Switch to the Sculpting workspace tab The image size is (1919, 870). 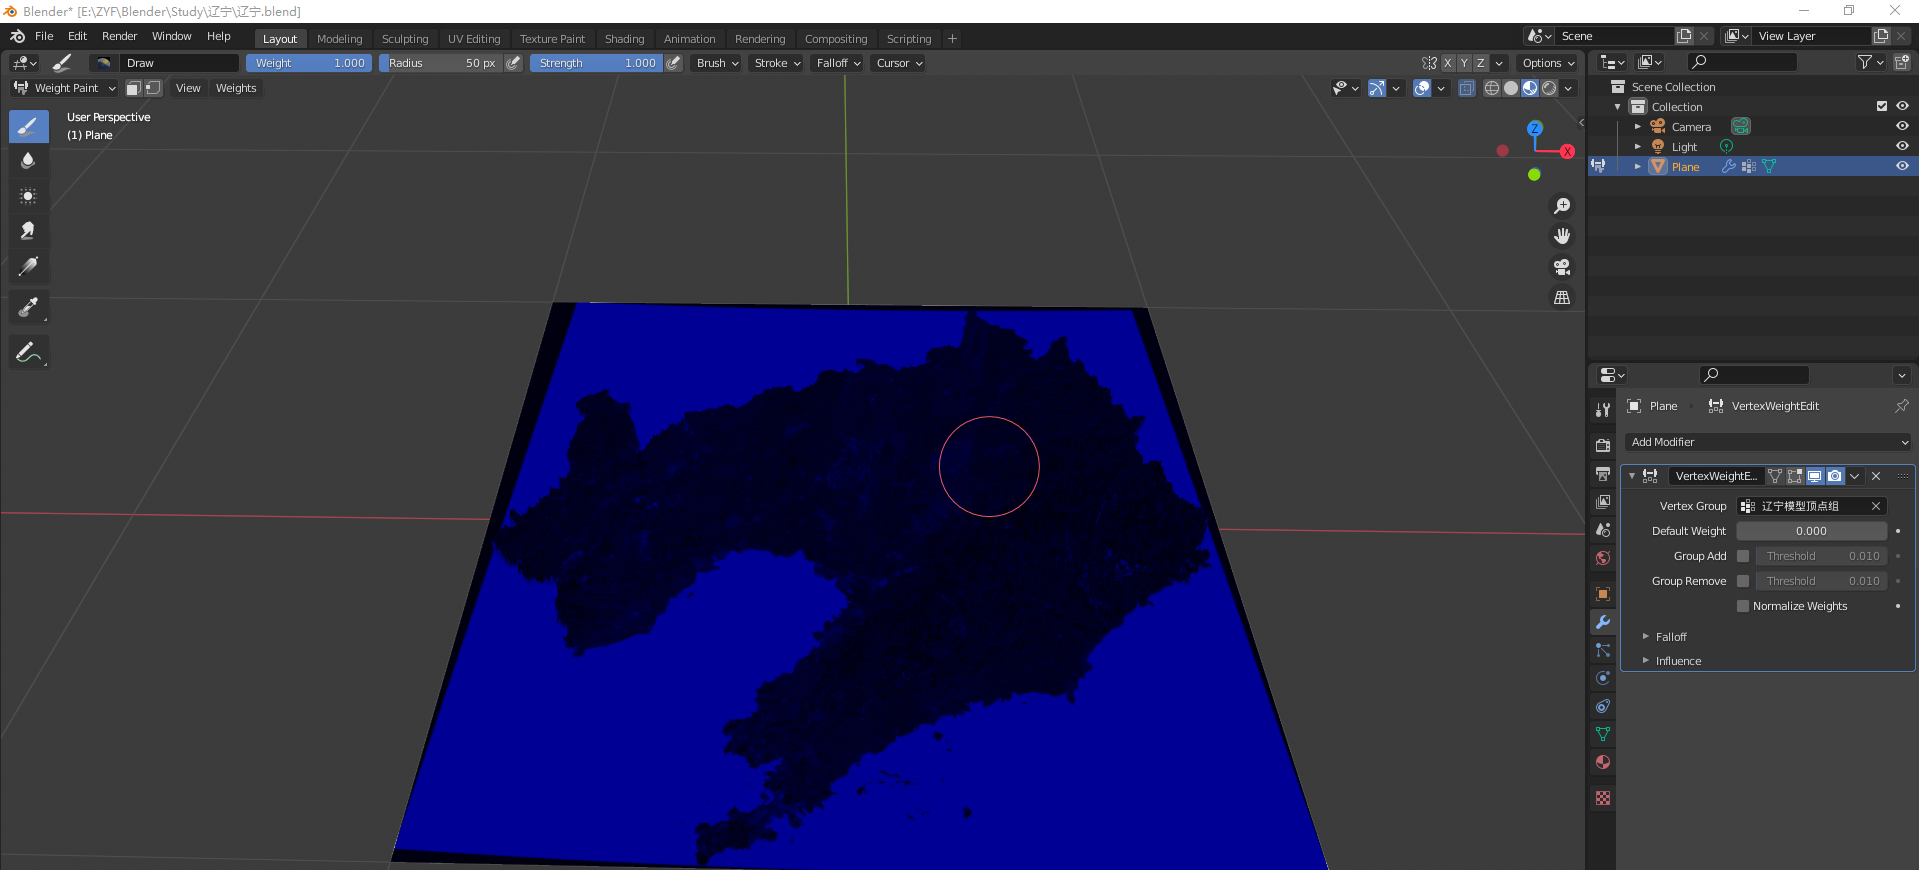(405, 39)
